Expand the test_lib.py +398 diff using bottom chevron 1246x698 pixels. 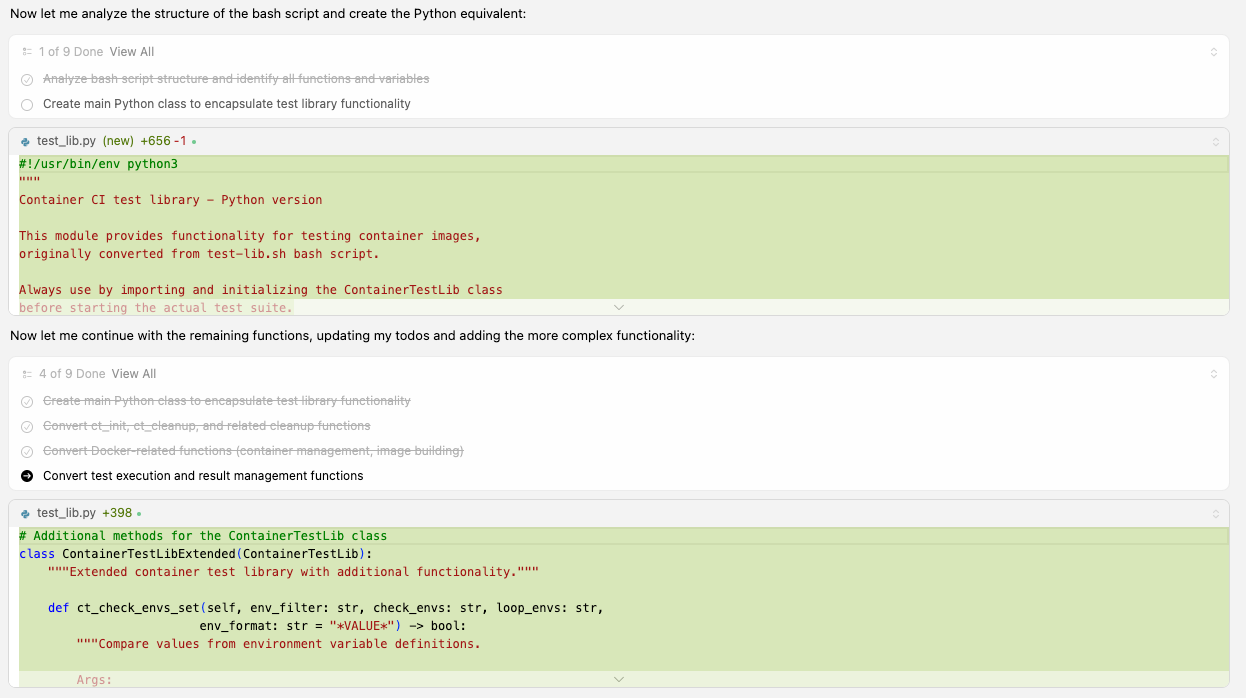coord(618,680)
